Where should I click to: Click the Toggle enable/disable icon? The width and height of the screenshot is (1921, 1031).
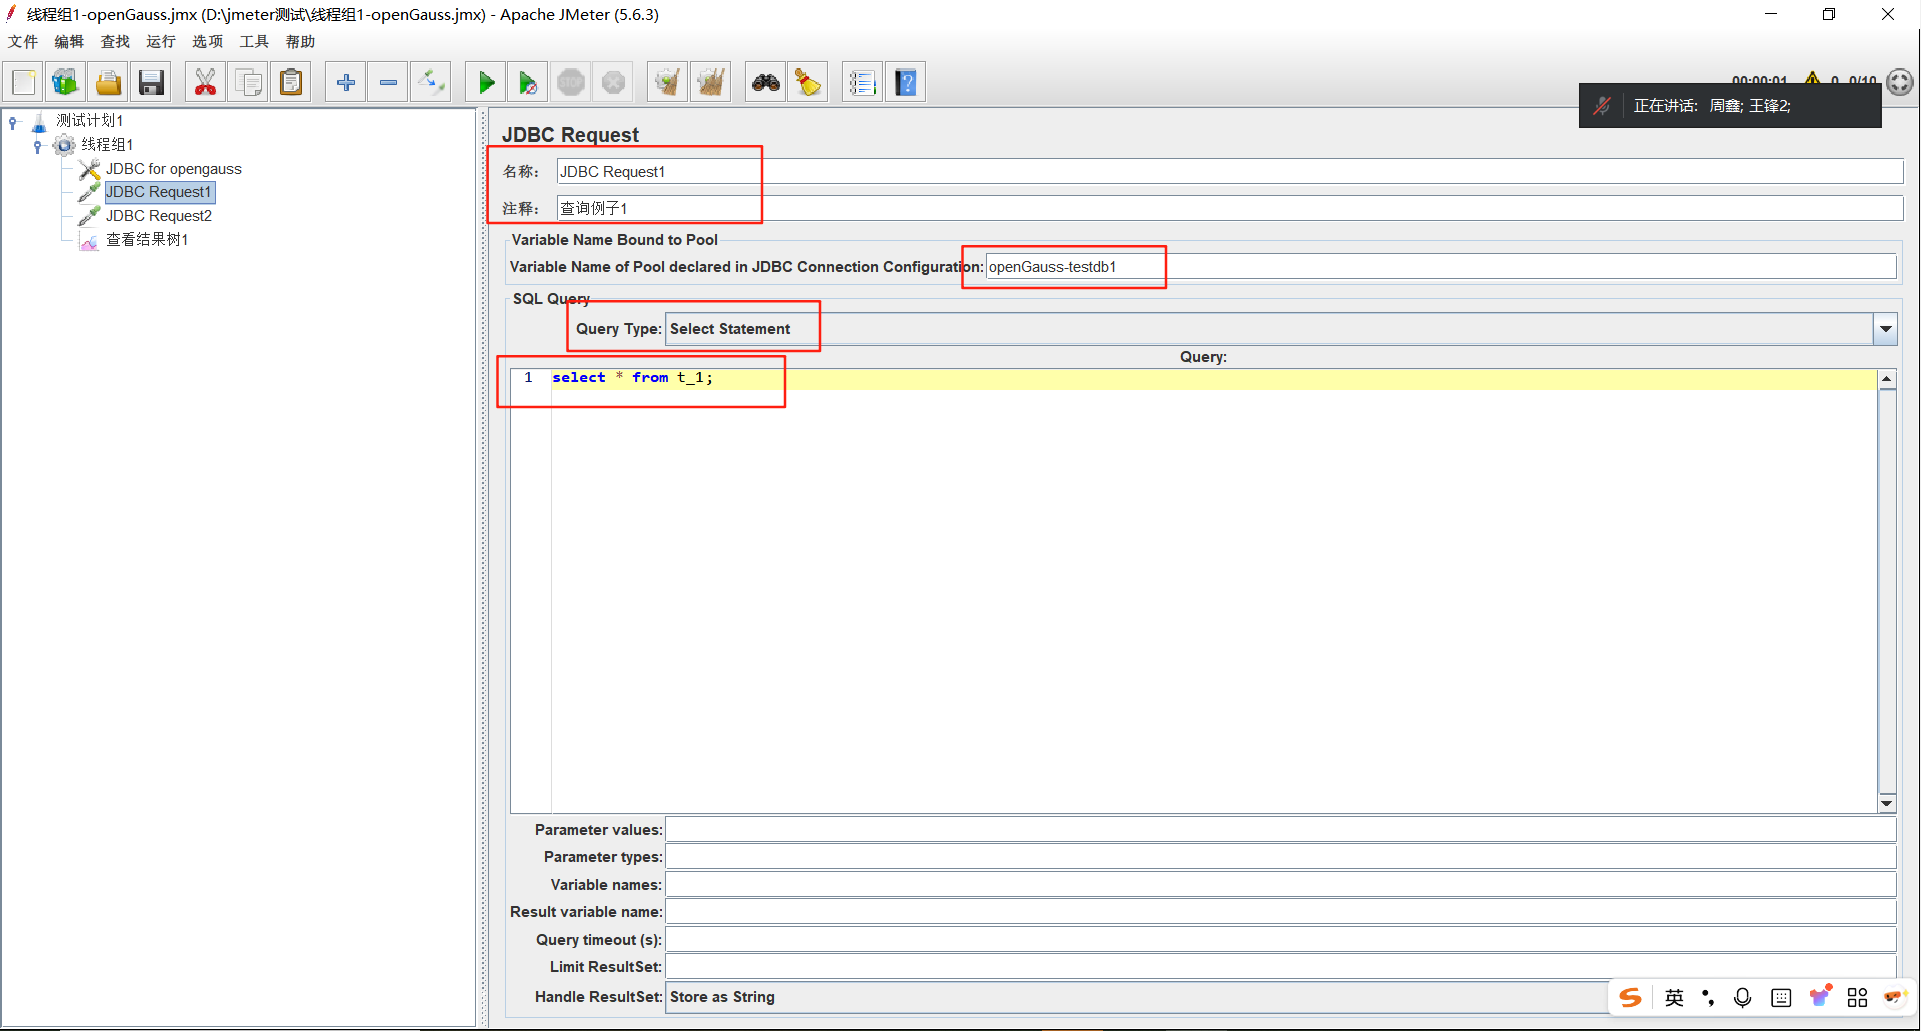click(x=431, y=82)
